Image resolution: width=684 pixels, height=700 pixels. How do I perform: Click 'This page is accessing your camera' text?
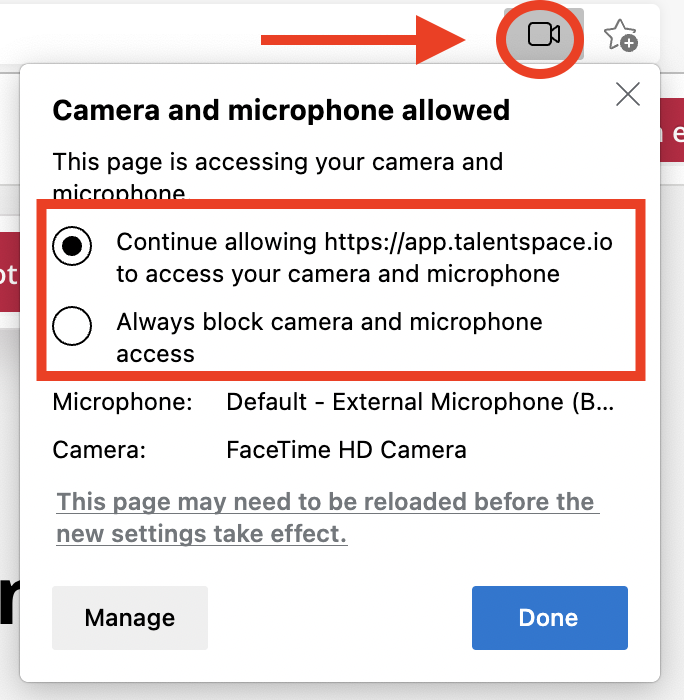click(x=277, y=162)
